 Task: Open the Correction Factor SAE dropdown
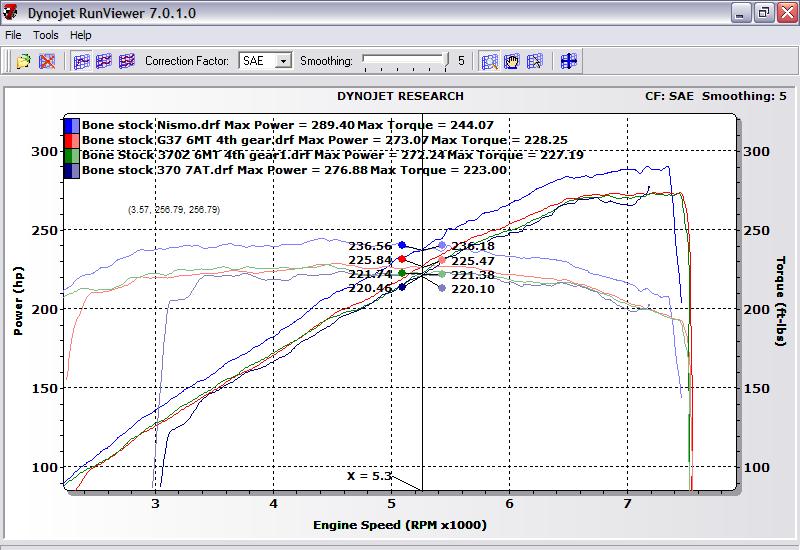pyautogui.click(x=284, y=61)
